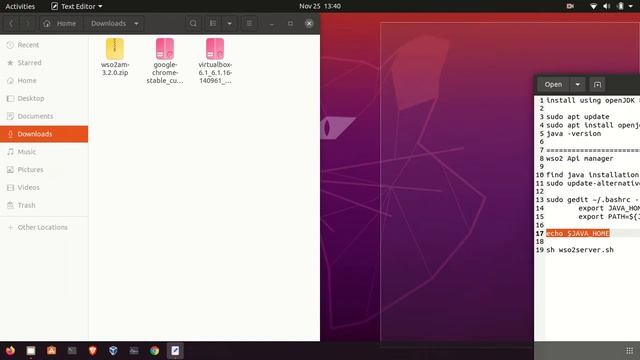This screenshot has width=640, height=360.
Task: Open VirtualBox from dock
Action: click(x=113, y=351)
